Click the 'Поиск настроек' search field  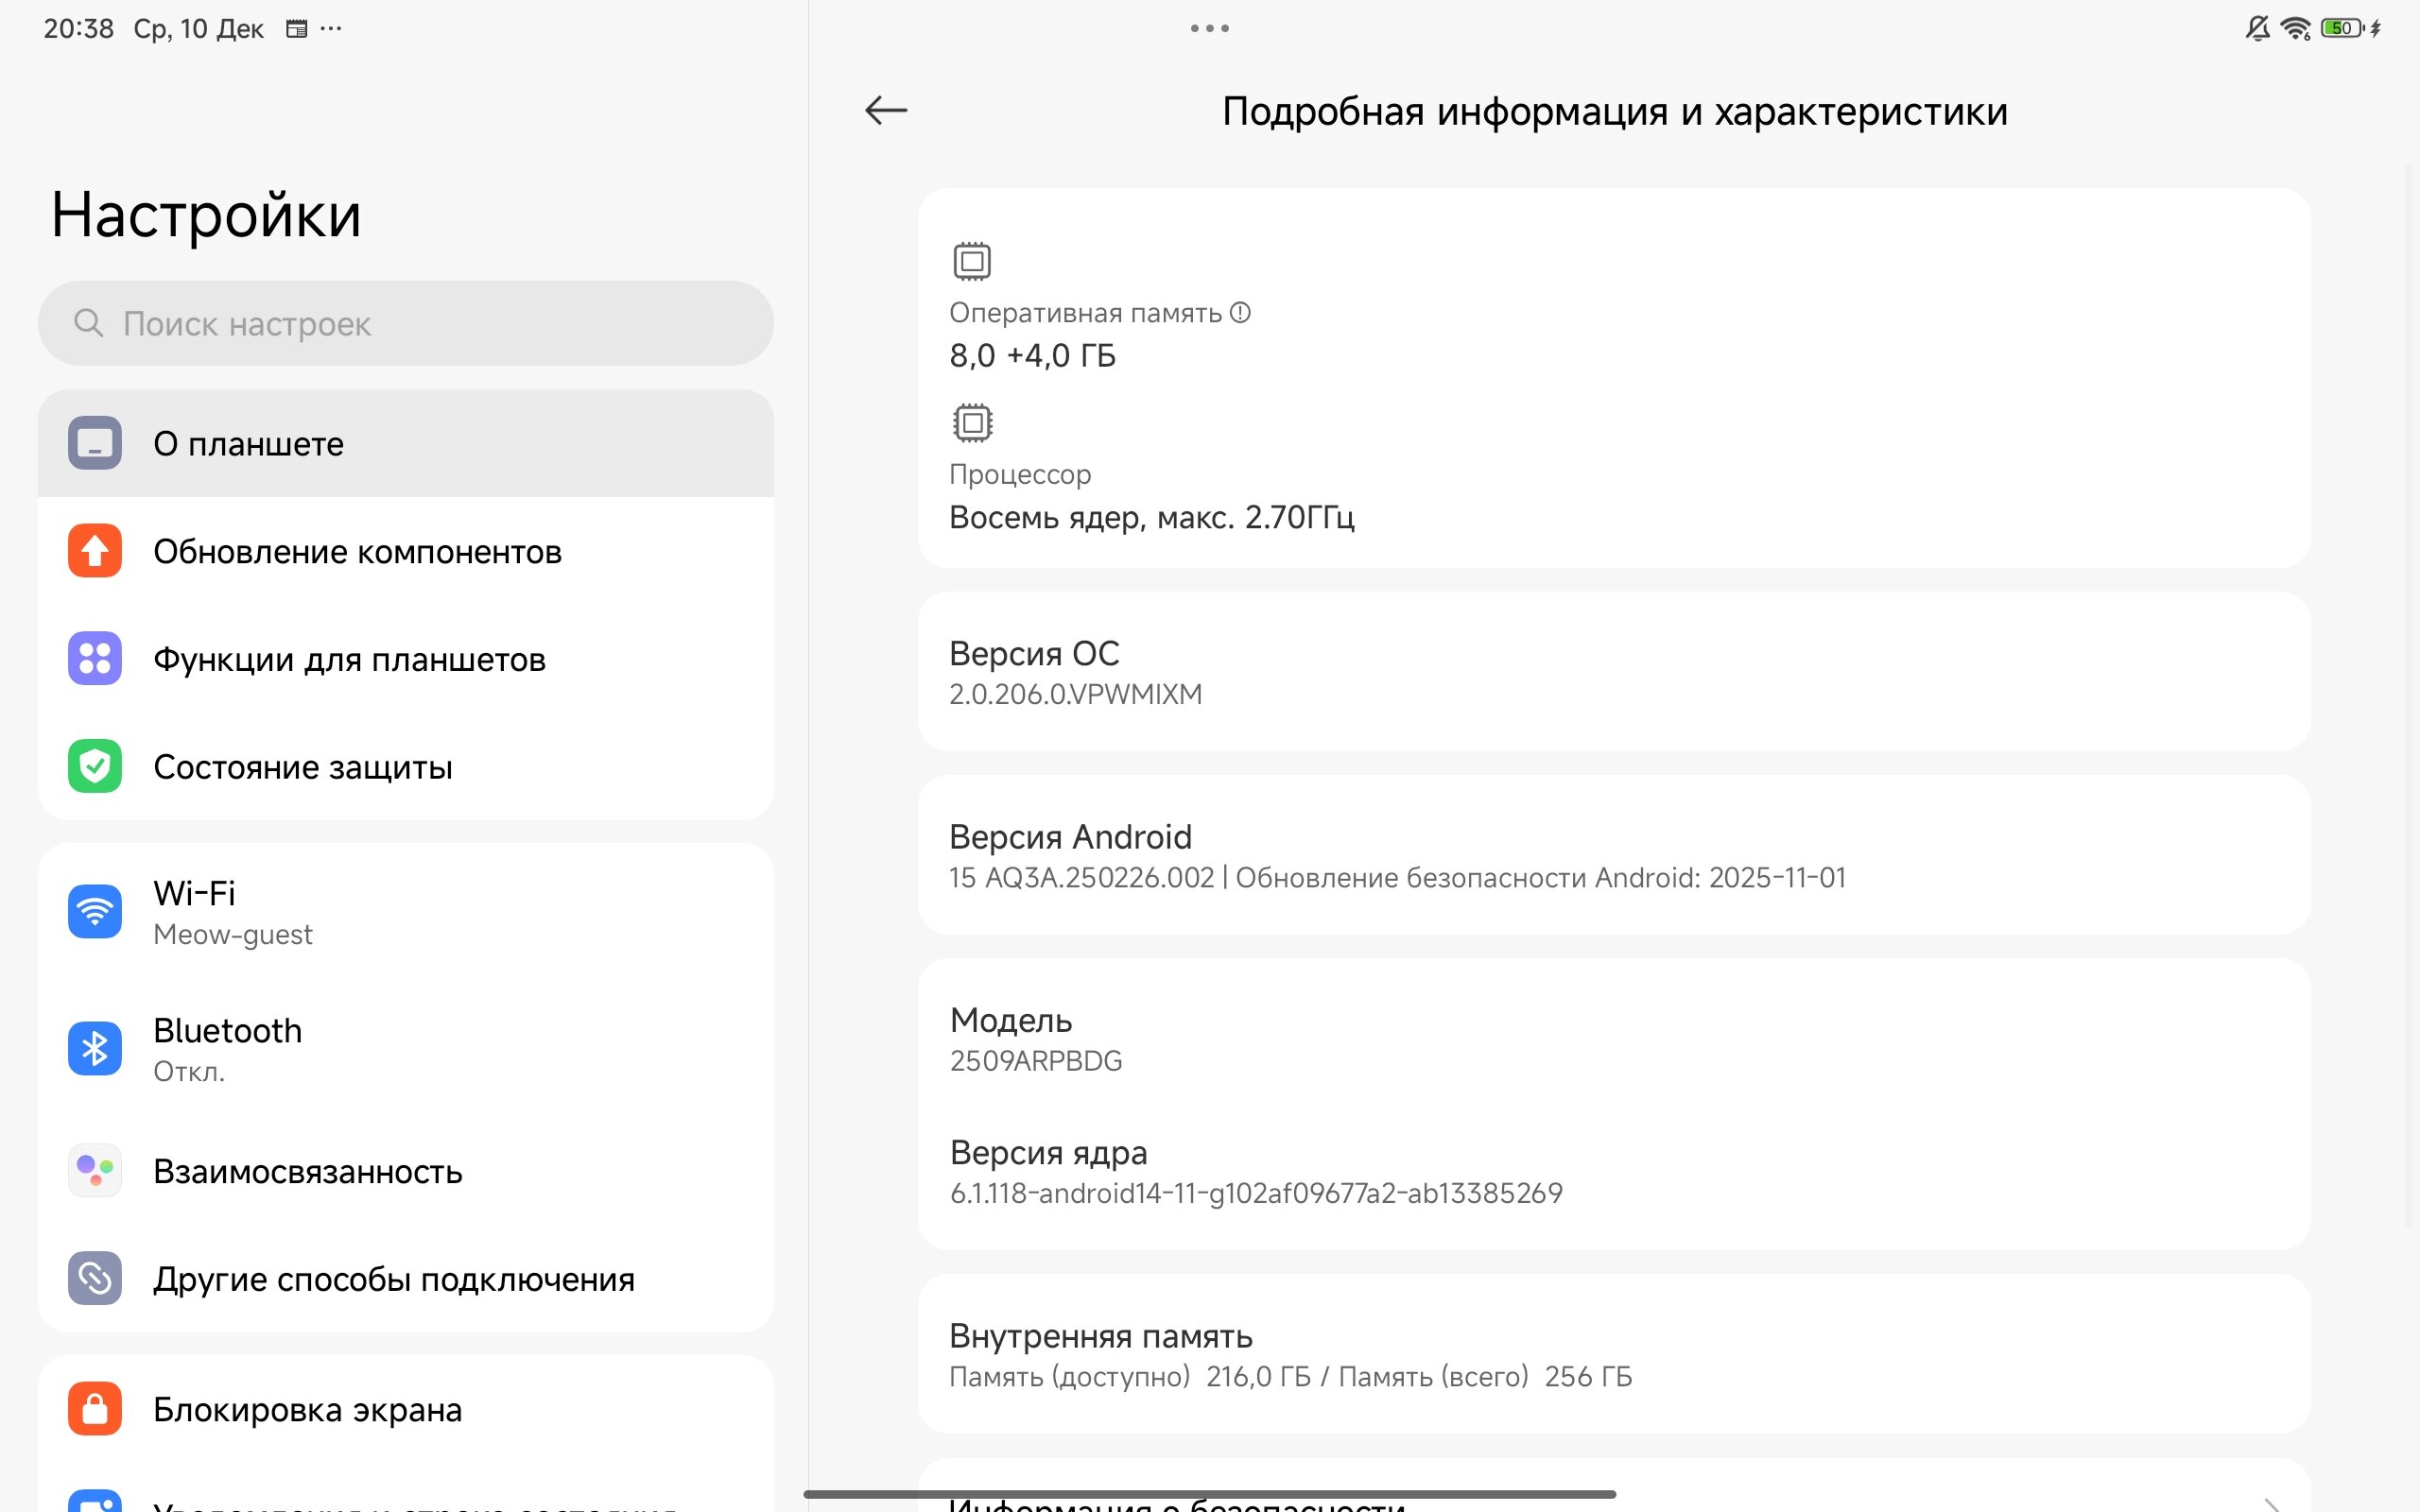(405, 323)
